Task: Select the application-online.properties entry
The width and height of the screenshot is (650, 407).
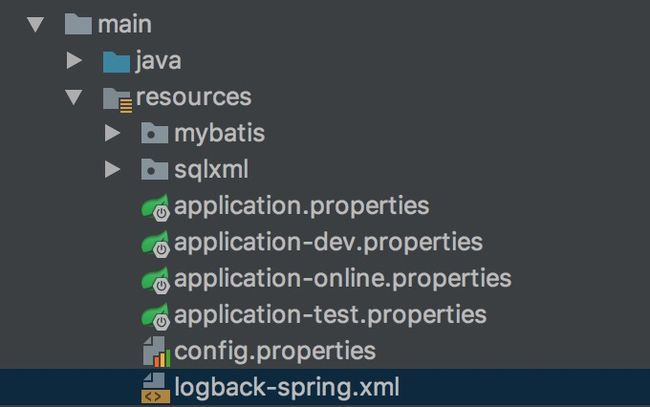Action: click(343, 278)
